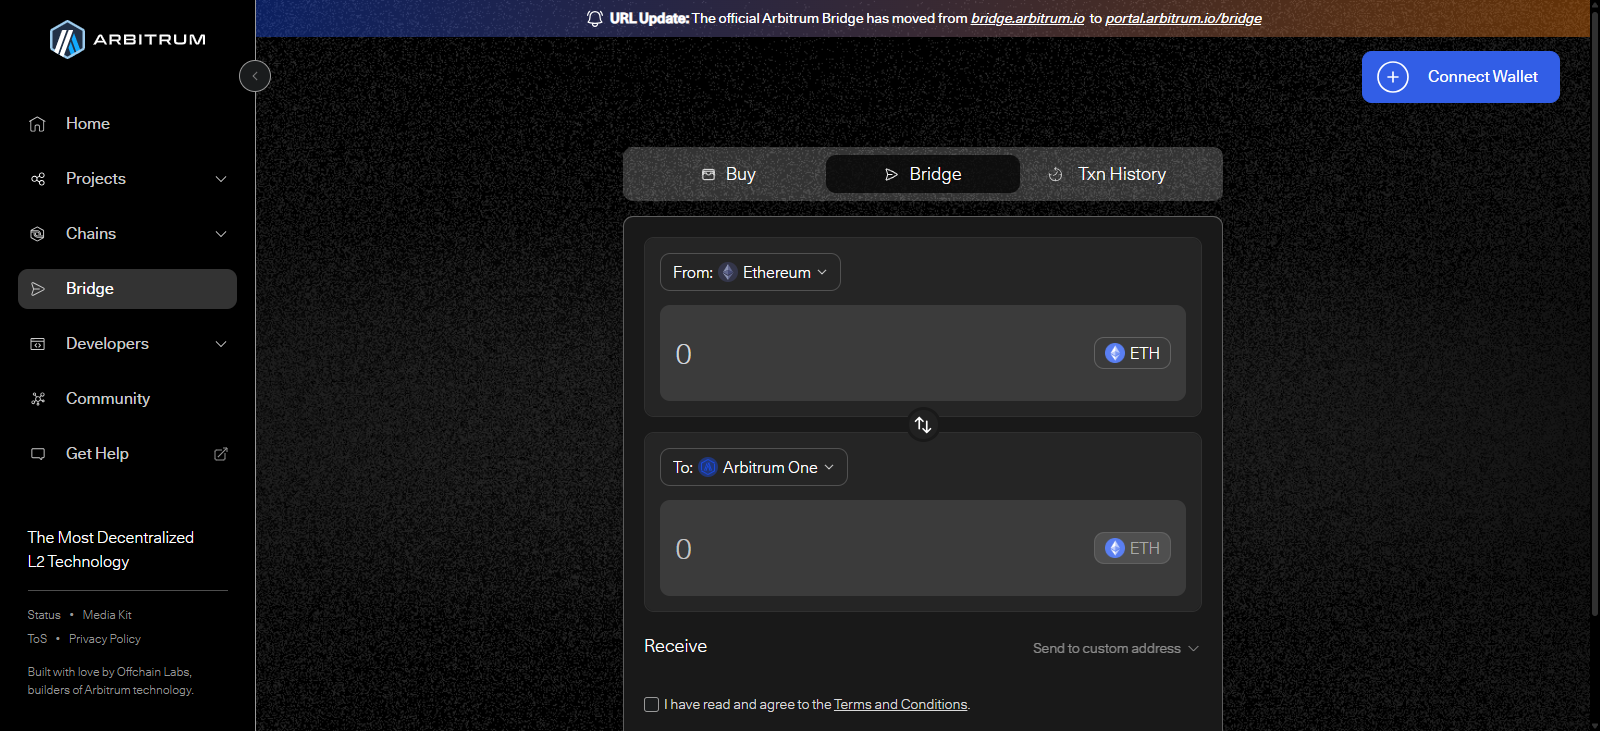Select the ETH token in the From field
This screenshot has width=1600, height=731.
pyautogui.click(x=1132, y=353)
